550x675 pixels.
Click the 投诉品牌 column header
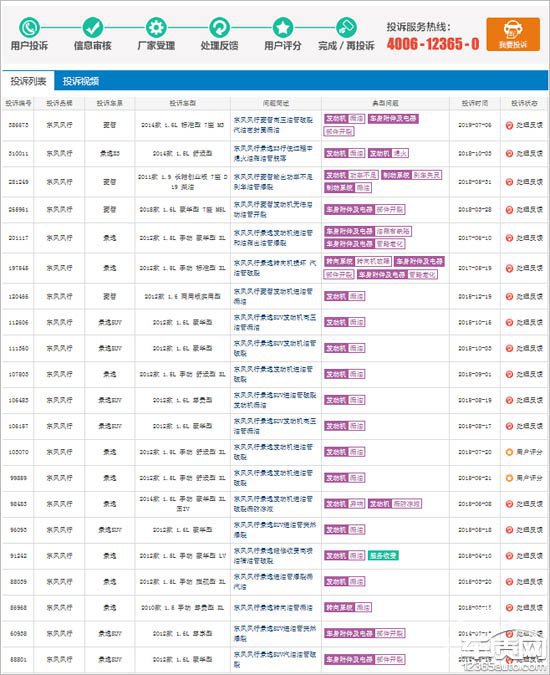[59, 103]
